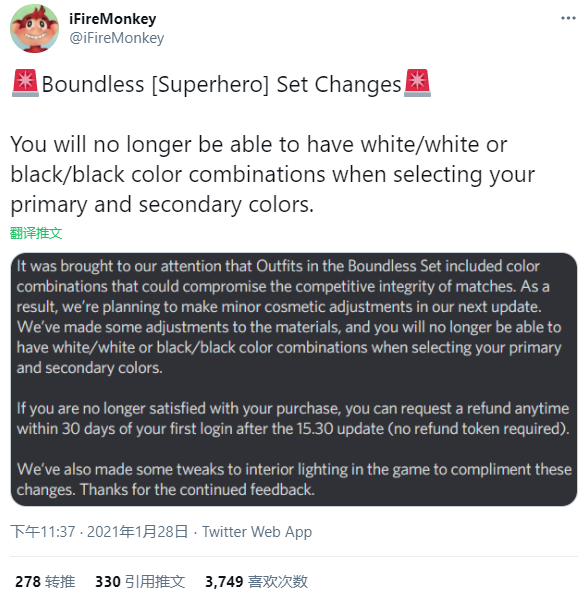Open the attached dark statement image
586x601 pixels.
[294, 379]
